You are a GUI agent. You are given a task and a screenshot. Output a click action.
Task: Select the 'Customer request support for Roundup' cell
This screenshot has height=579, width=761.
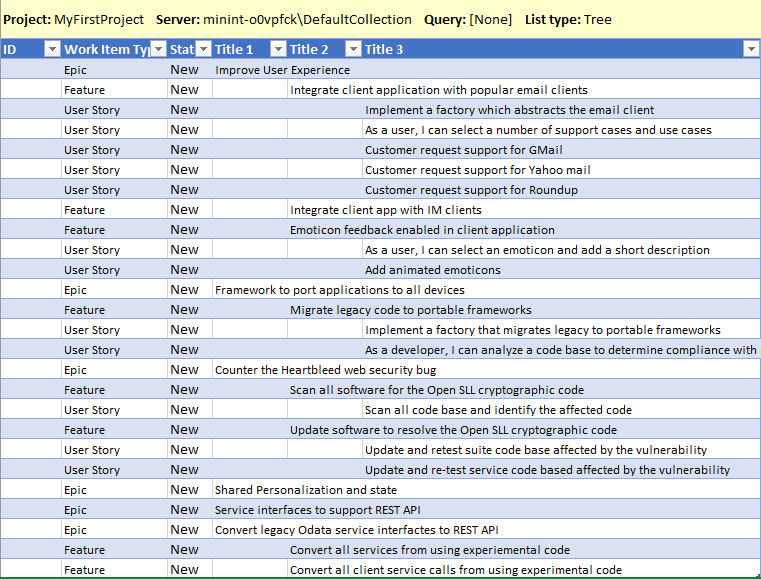(x=471, y=190)
